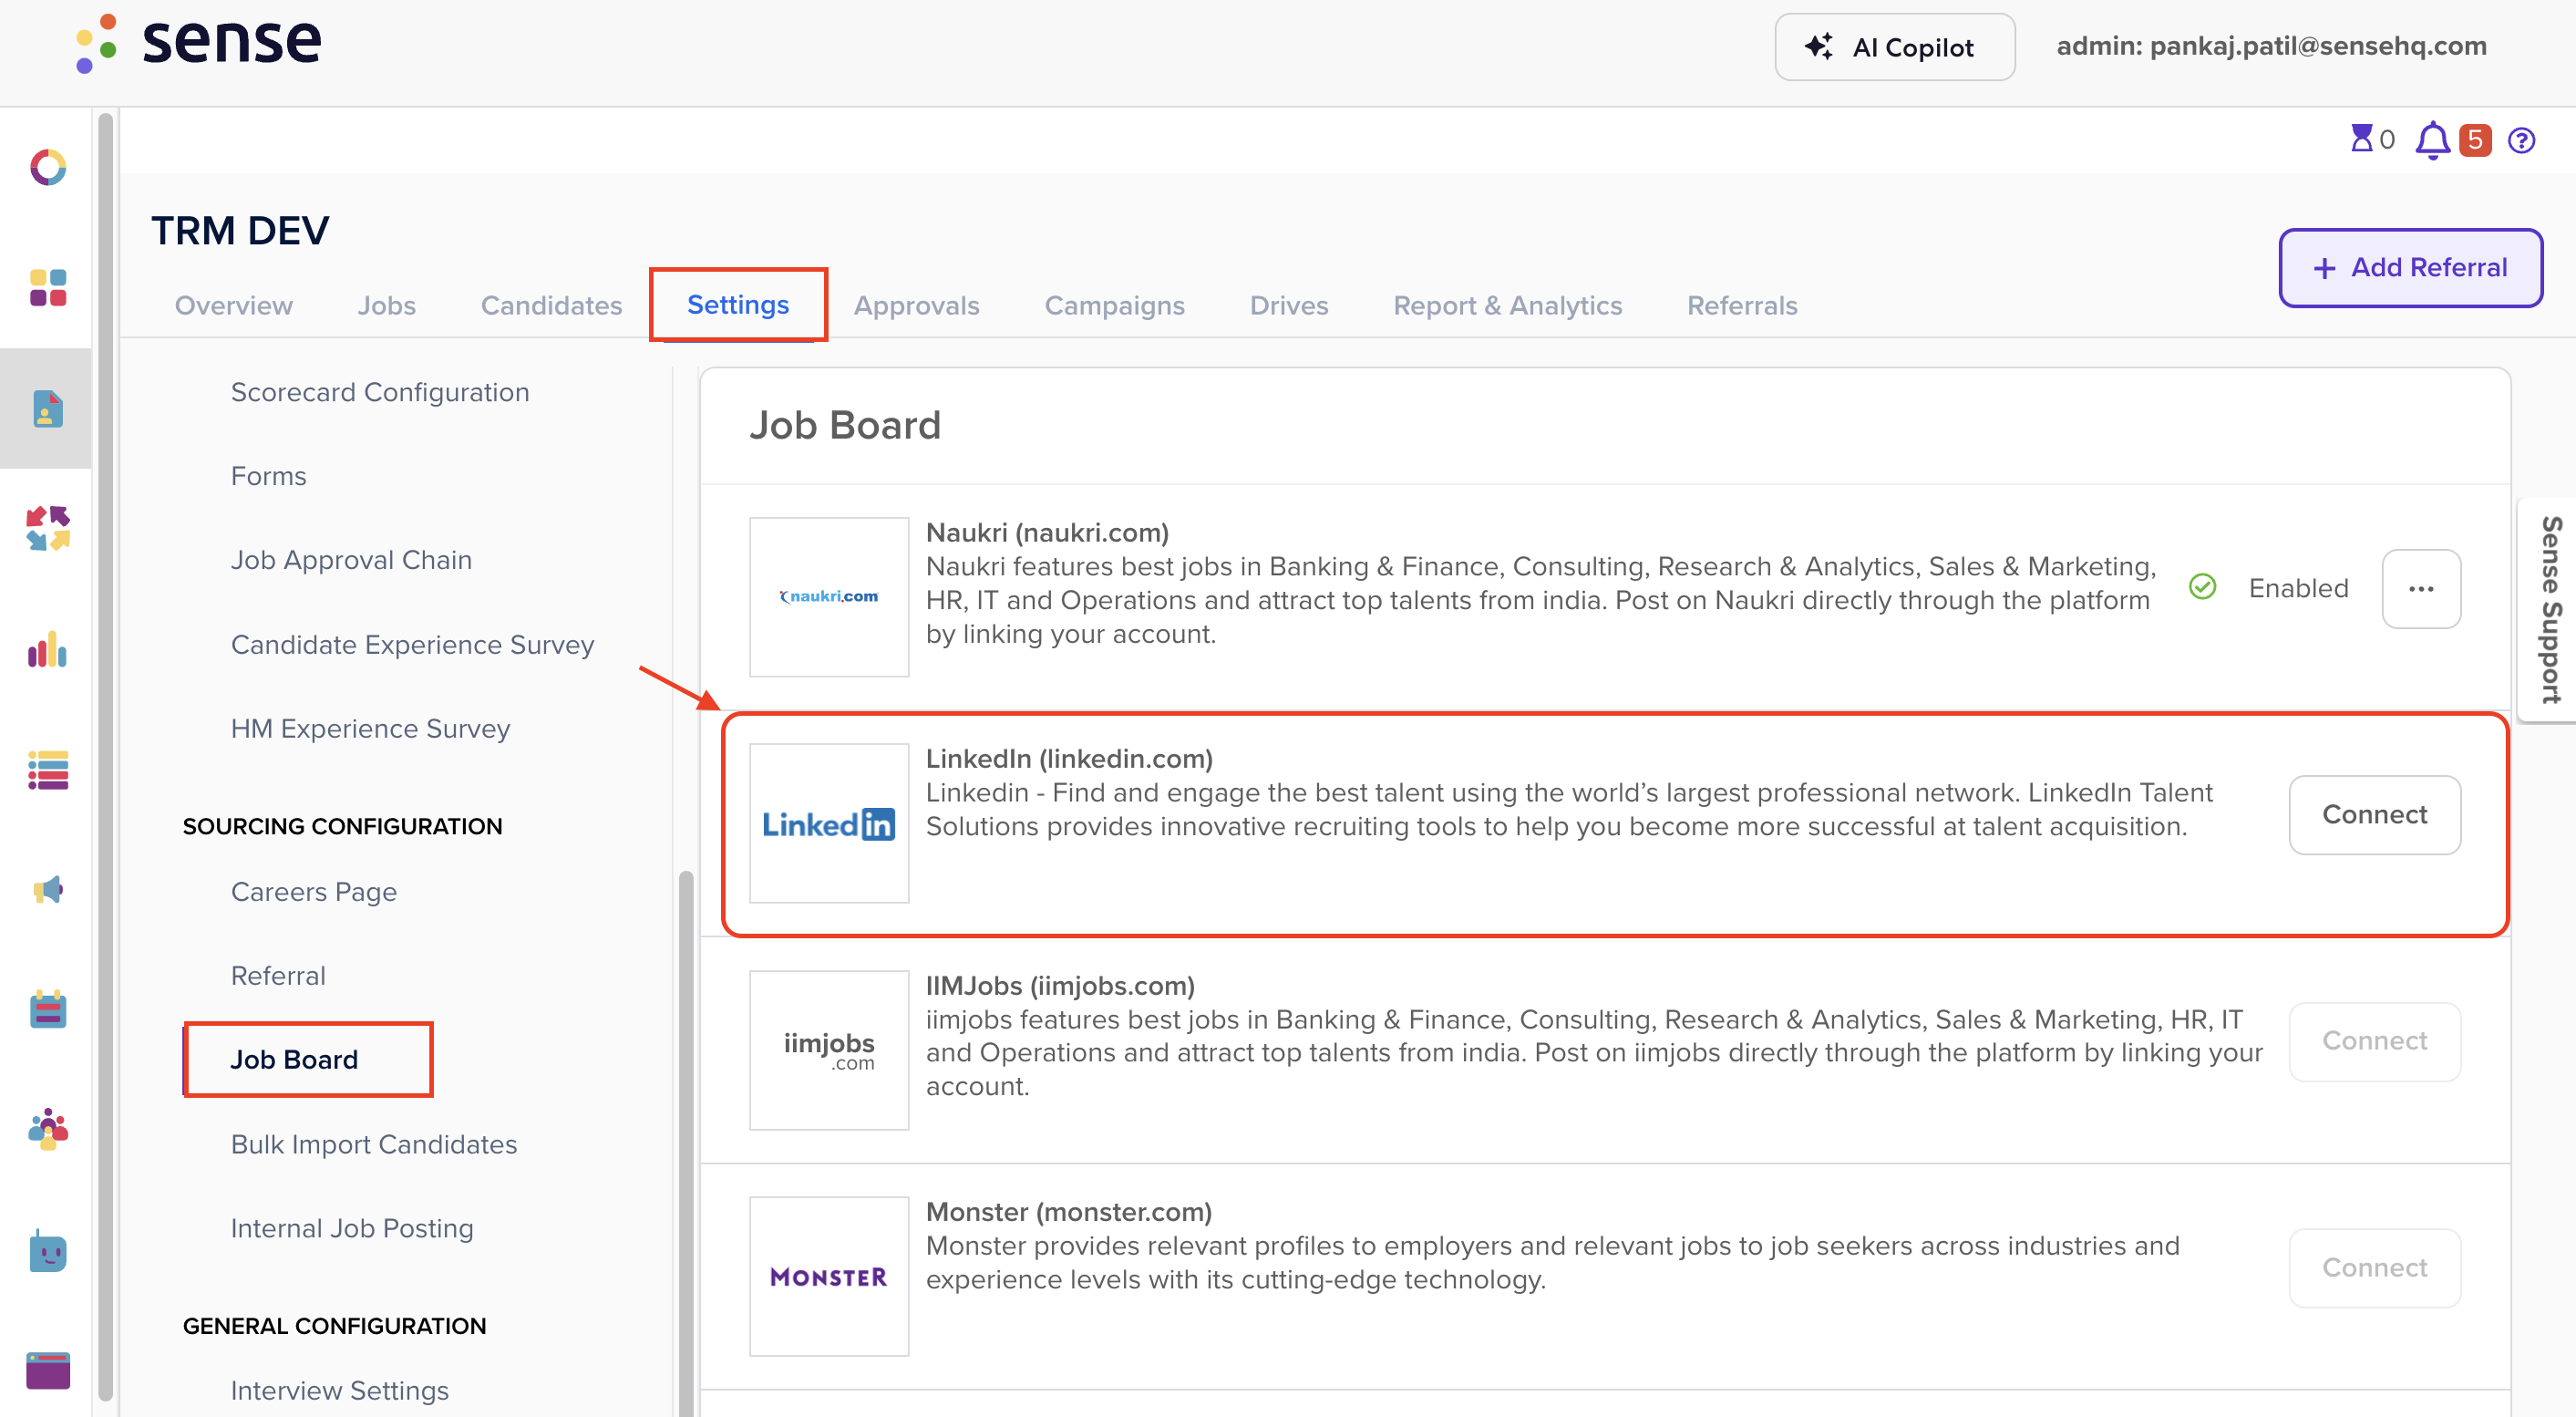Open Bulk Import Candidates settings
The width and height of the screenshot is (2576, 1417).
pyautogui.click(x=373, y=1144)
